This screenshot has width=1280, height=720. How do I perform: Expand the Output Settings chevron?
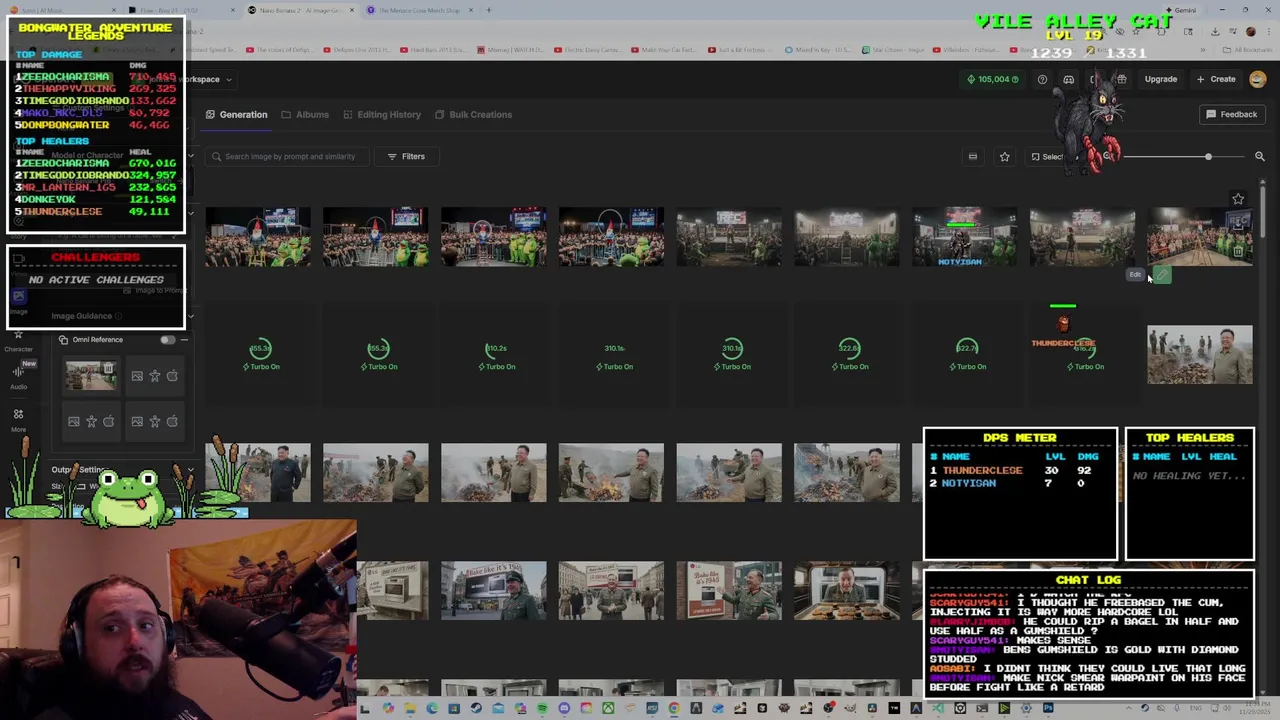point(190,470)
